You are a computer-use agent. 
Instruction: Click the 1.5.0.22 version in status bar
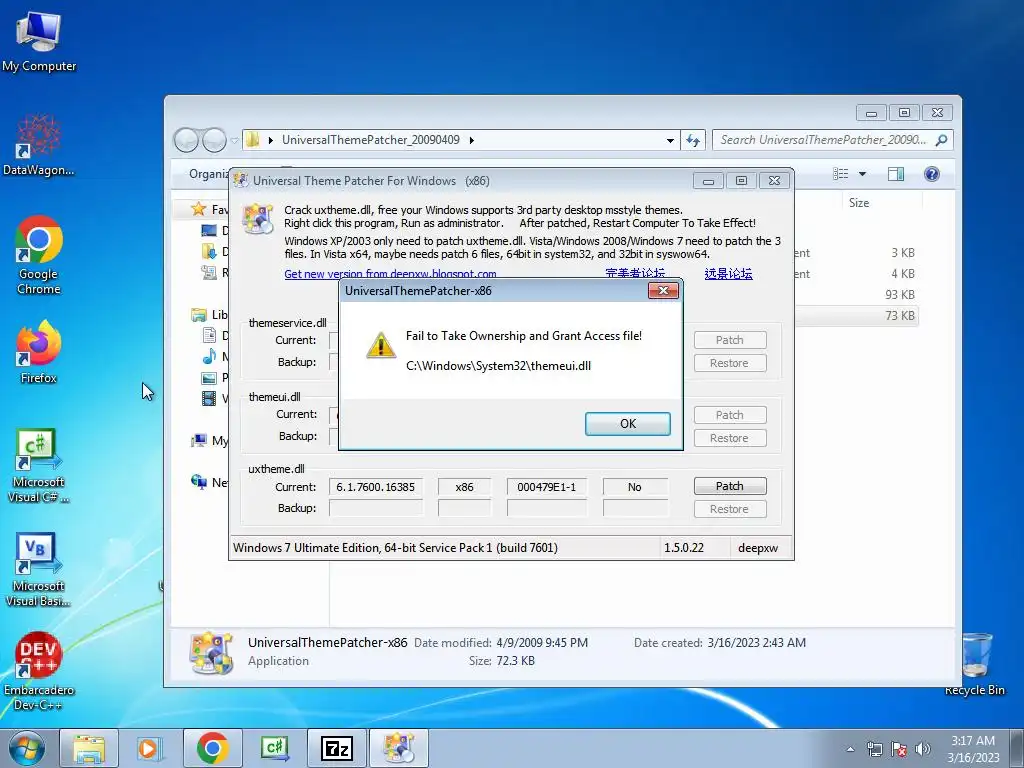pyautogui.click(x=684, y=548)
